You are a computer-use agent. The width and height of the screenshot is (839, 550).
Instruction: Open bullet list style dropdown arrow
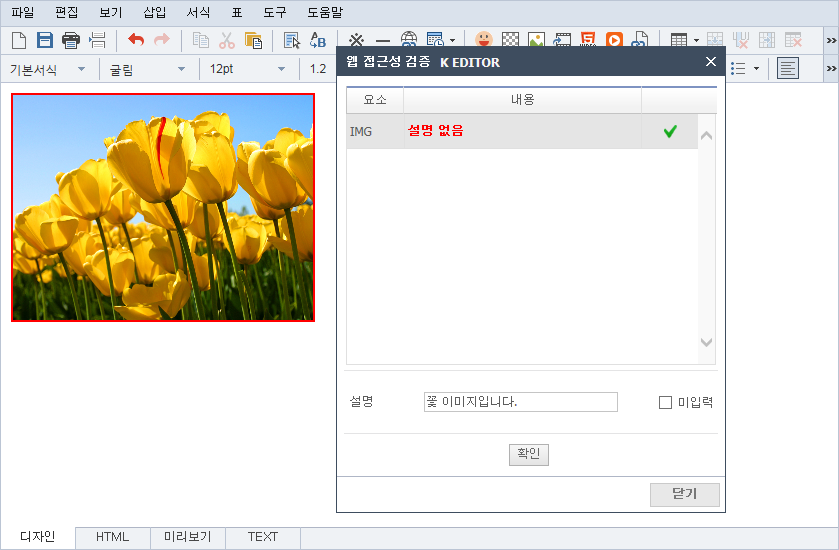coord(756,68)
